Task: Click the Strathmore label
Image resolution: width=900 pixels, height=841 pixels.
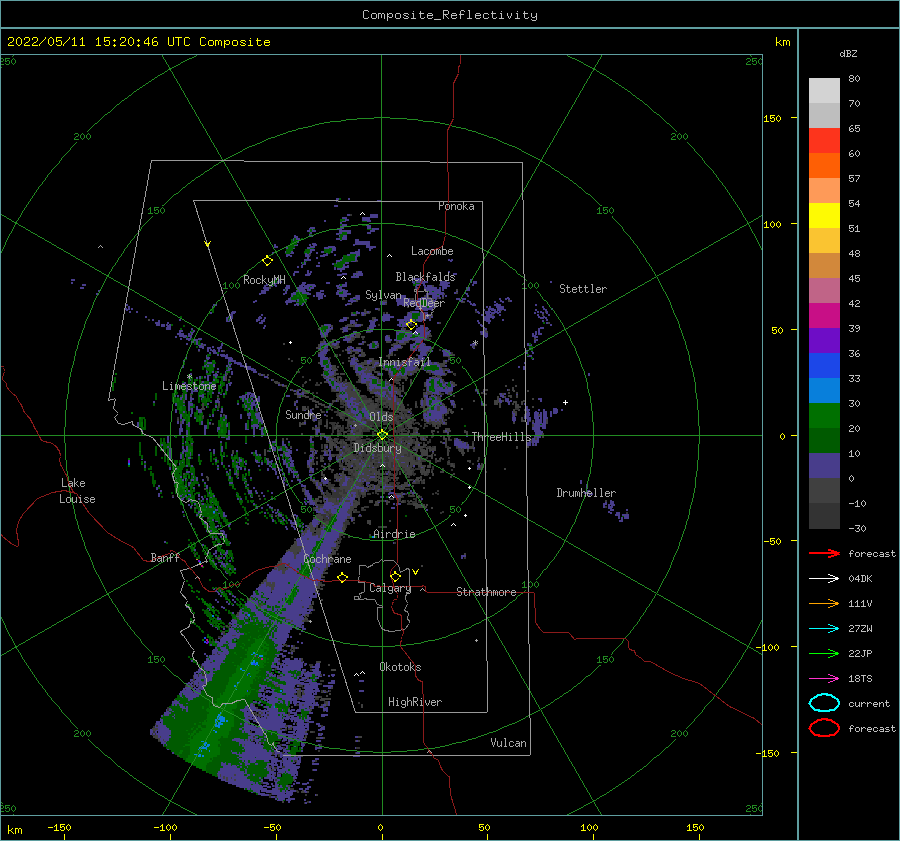Action: click(486, 592)
